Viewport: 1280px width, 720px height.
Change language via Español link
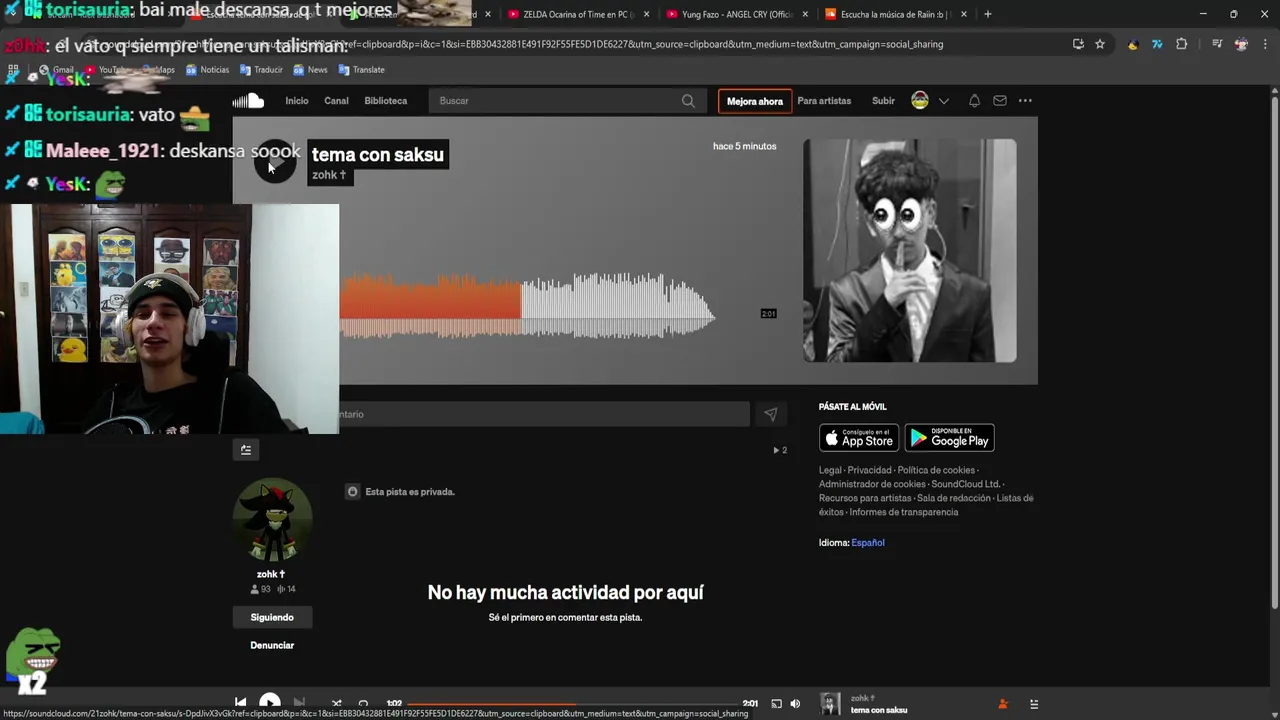point(867,543)
